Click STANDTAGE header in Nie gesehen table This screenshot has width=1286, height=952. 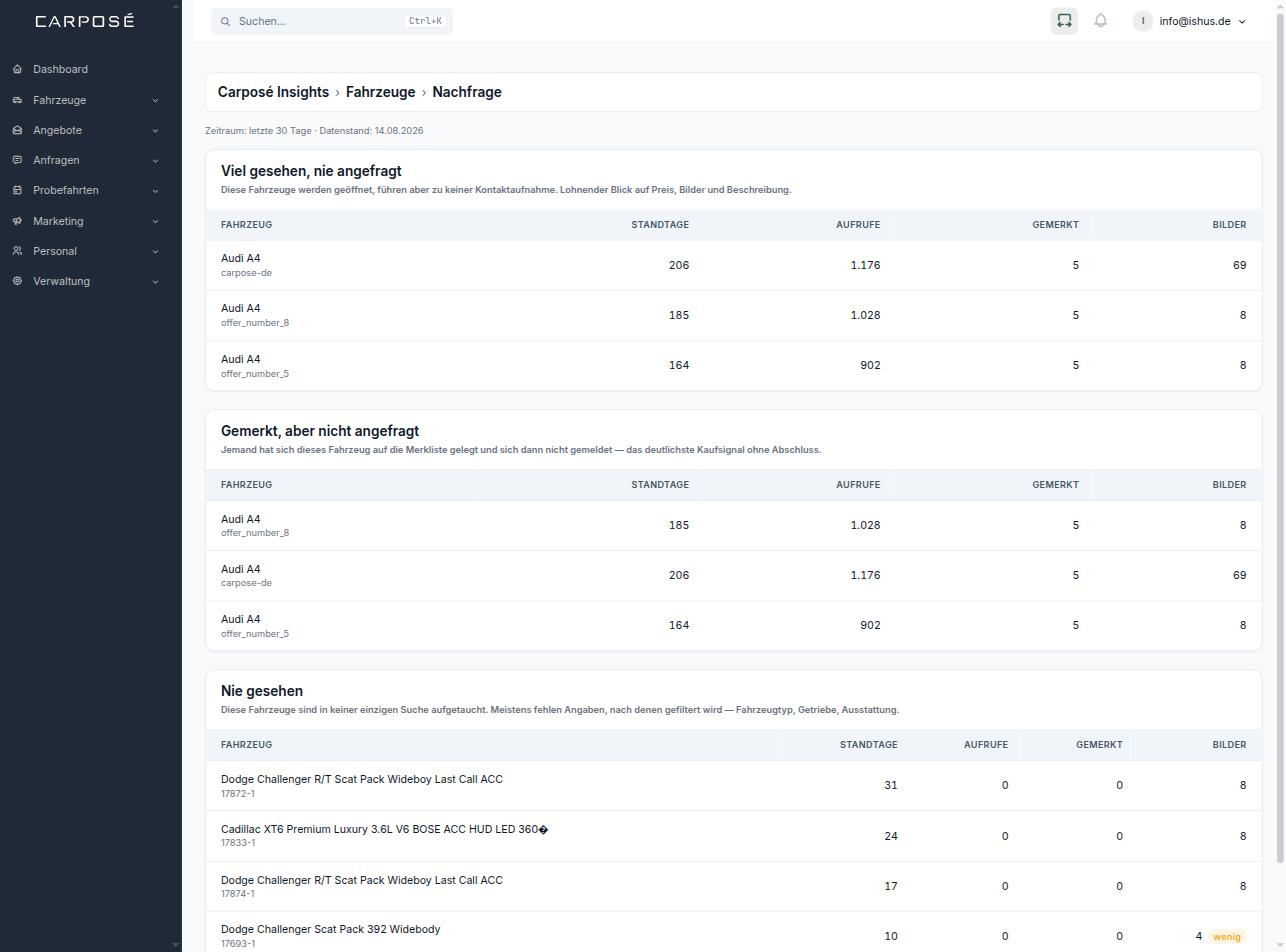click(x=868, y=745)
